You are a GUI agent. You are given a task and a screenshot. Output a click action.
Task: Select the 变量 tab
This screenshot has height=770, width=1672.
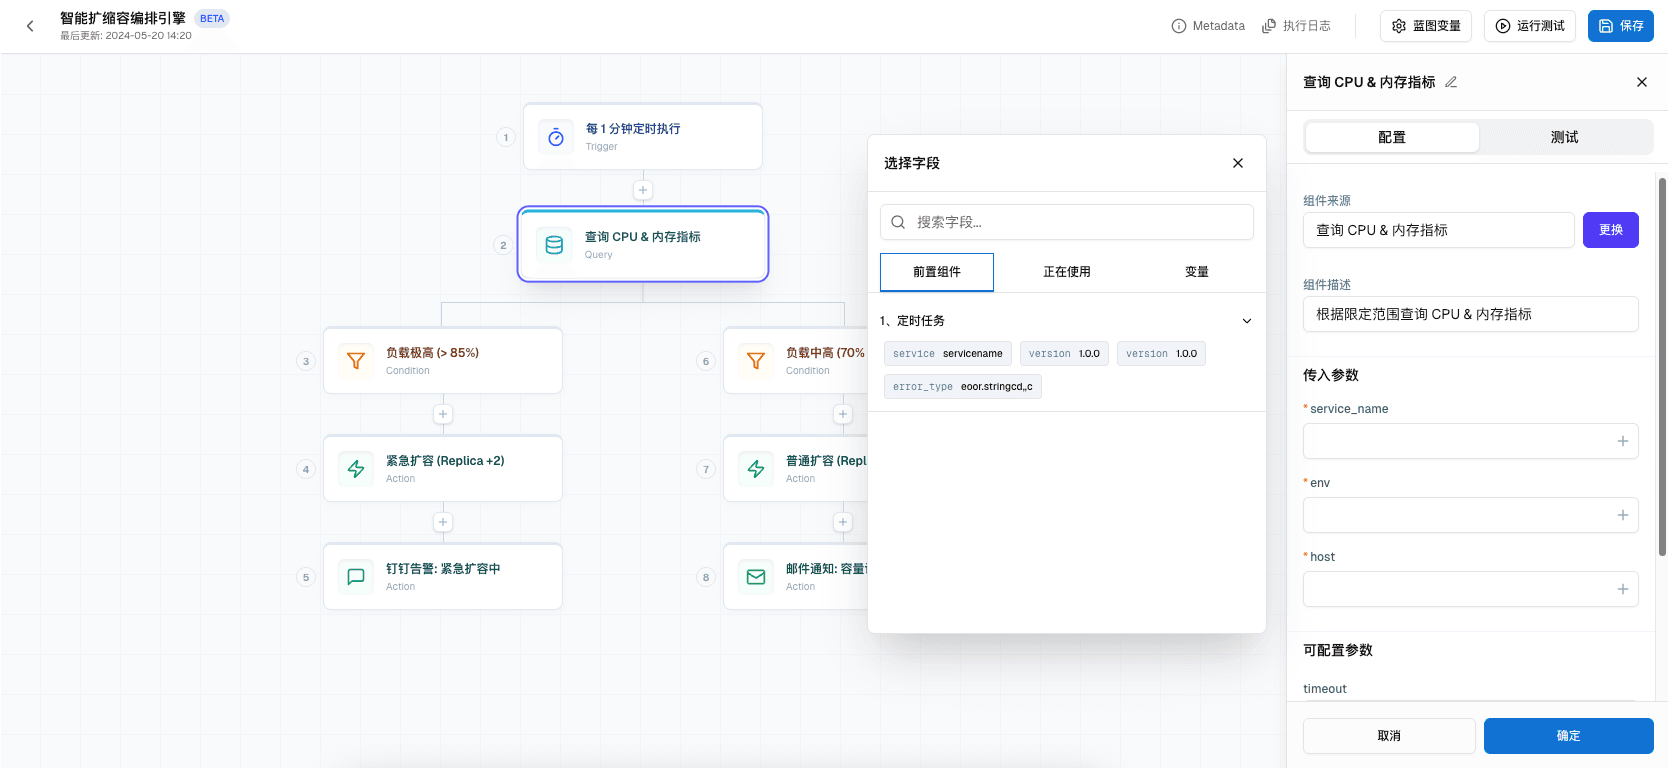1196,272
